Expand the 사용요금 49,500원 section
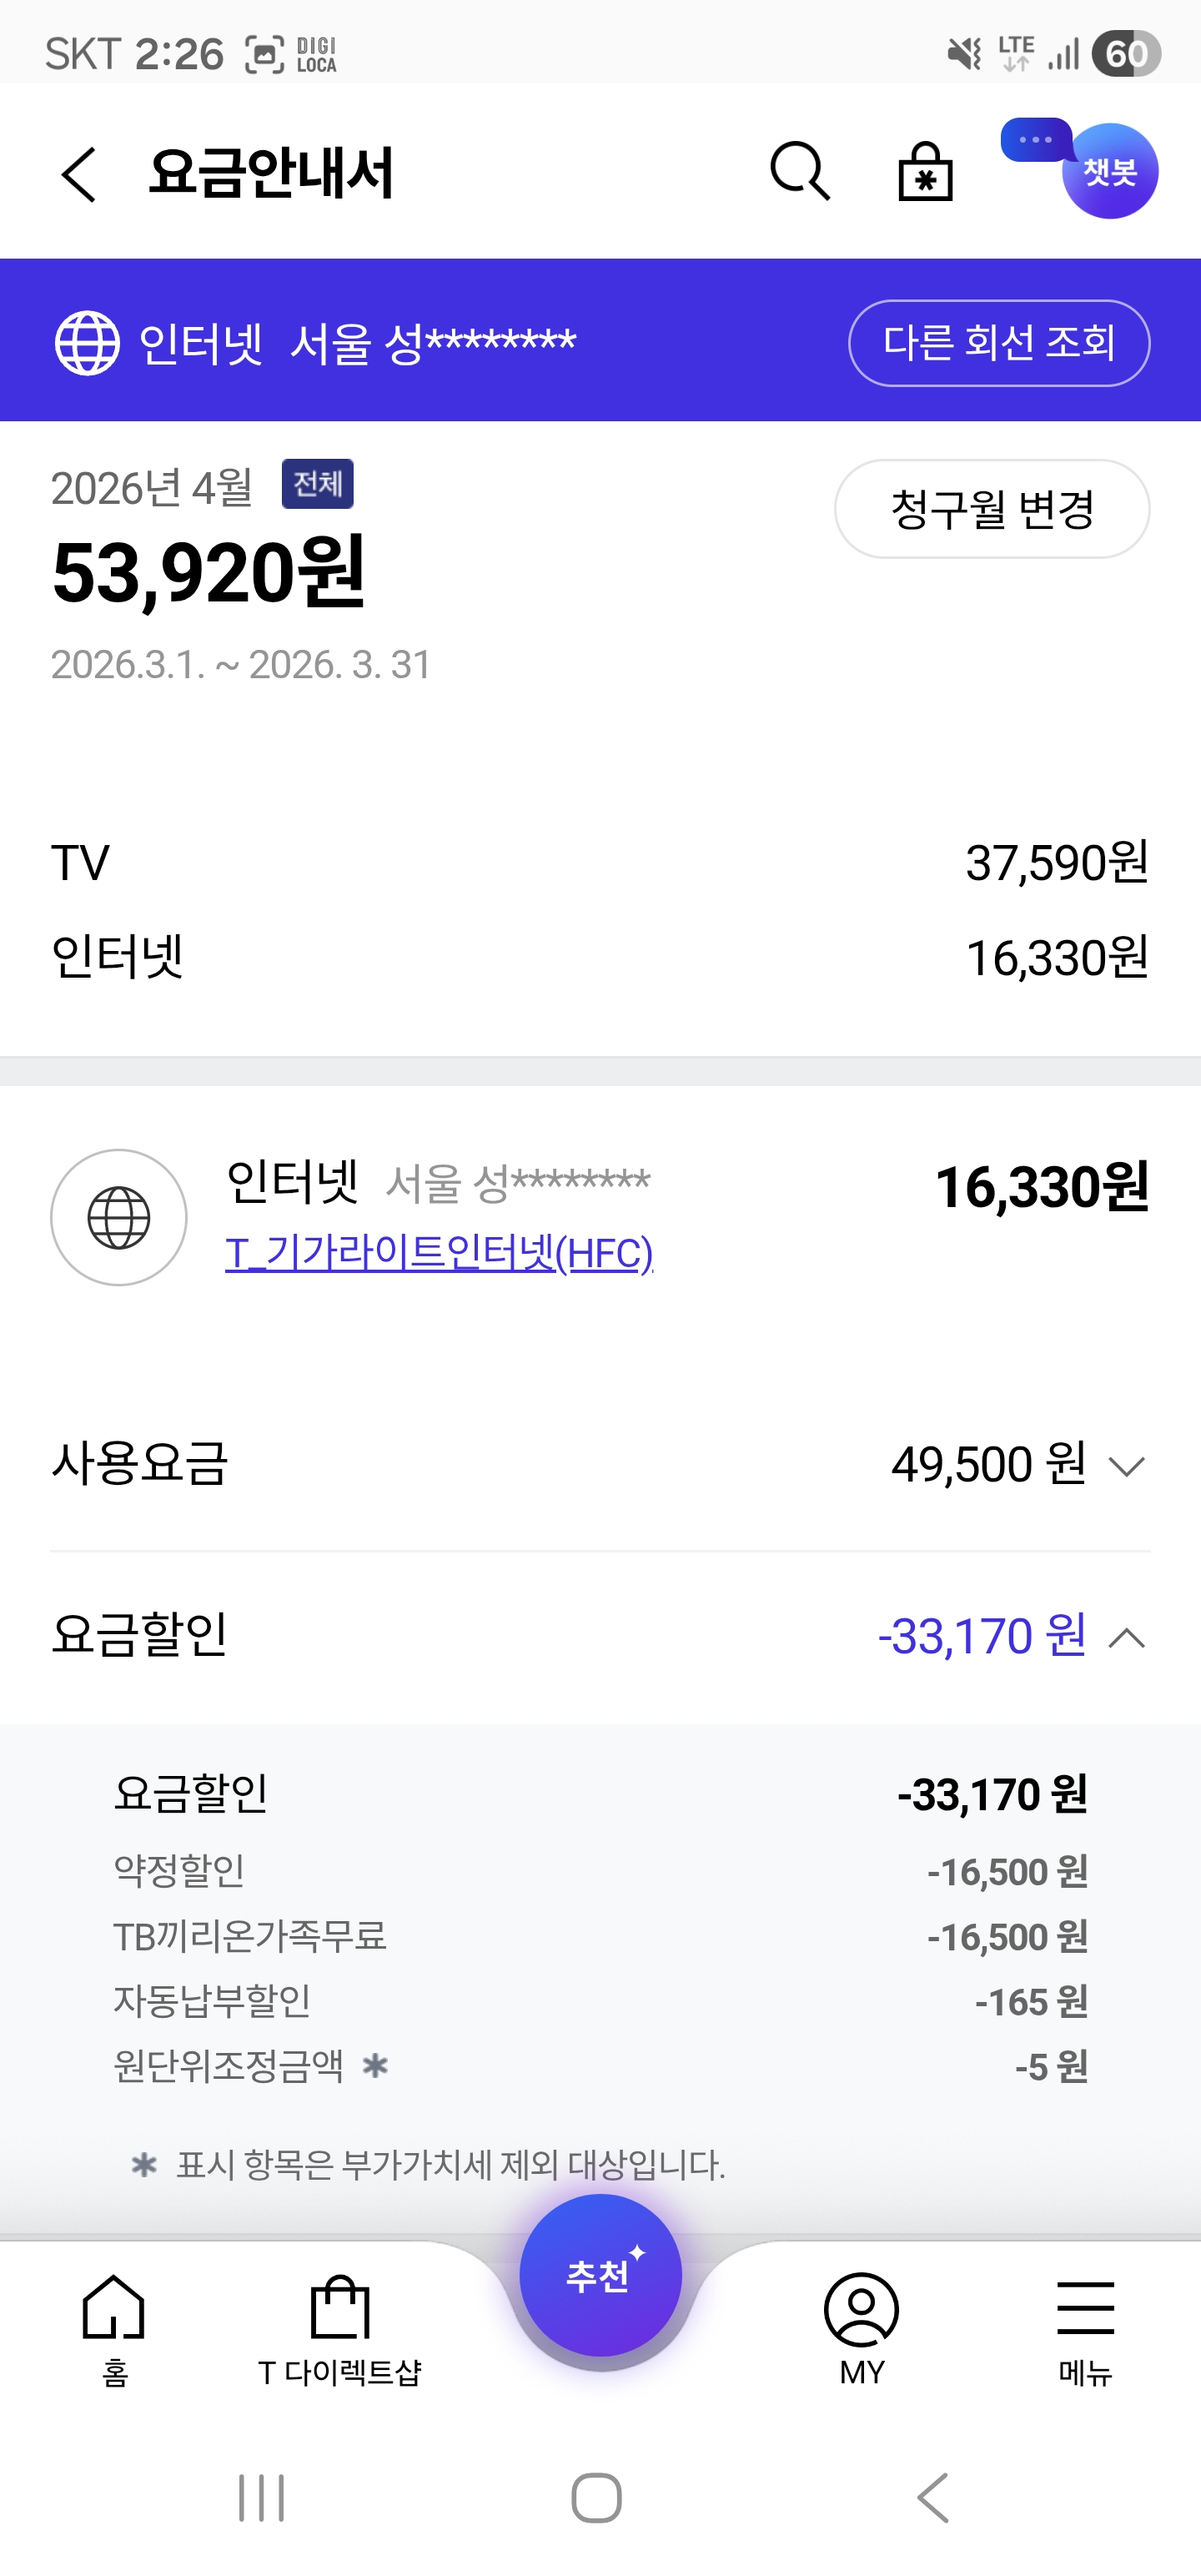The image size is (1201, 2576). click(x=1127, y=1466)
